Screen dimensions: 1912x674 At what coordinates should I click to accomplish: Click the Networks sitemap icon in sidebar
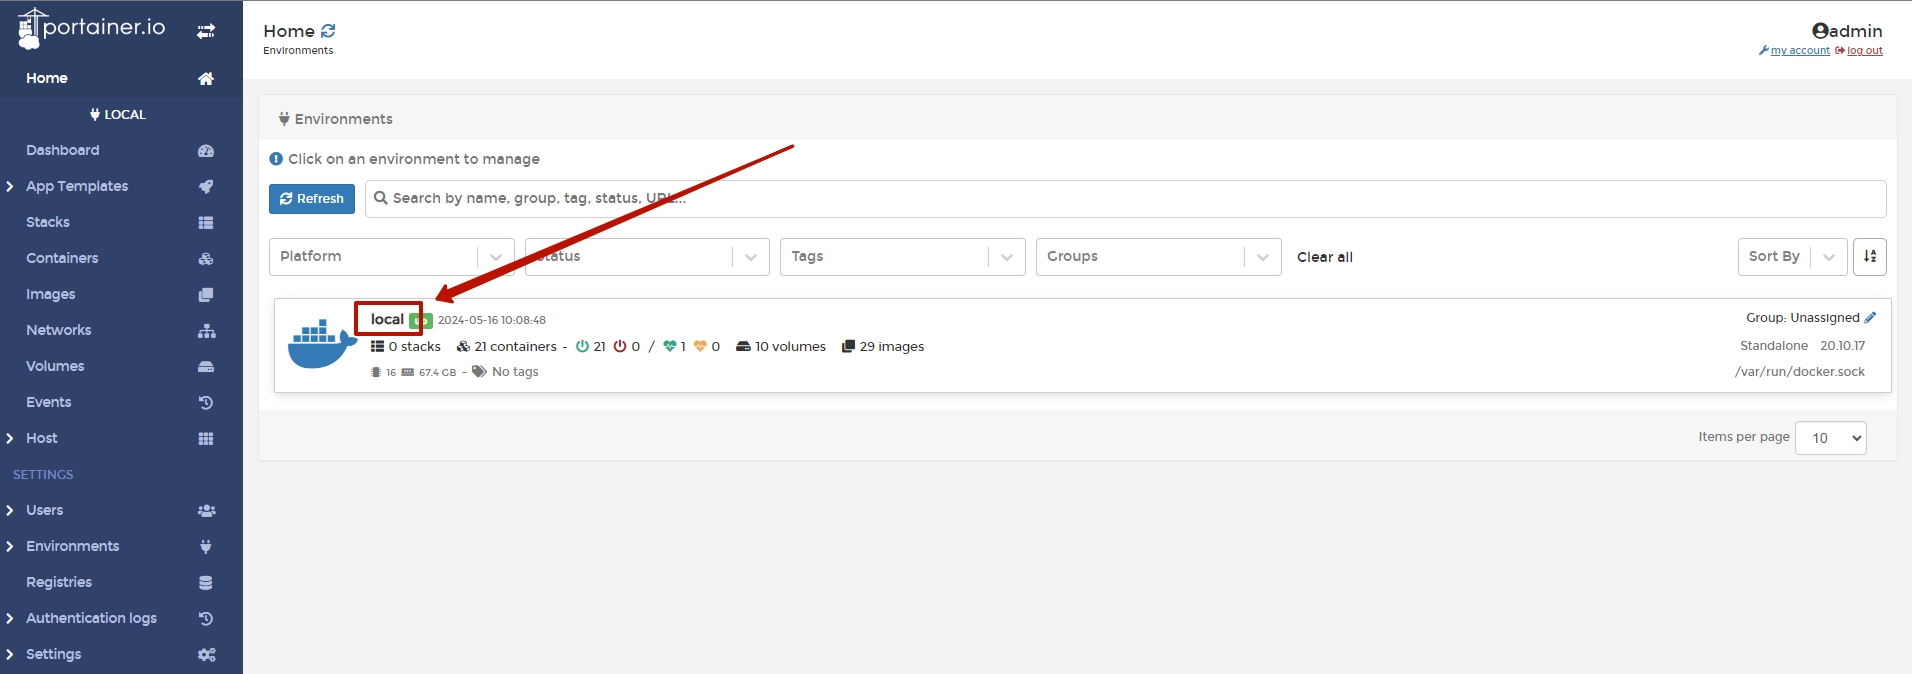pyautogui.click(x=206, y=331)
